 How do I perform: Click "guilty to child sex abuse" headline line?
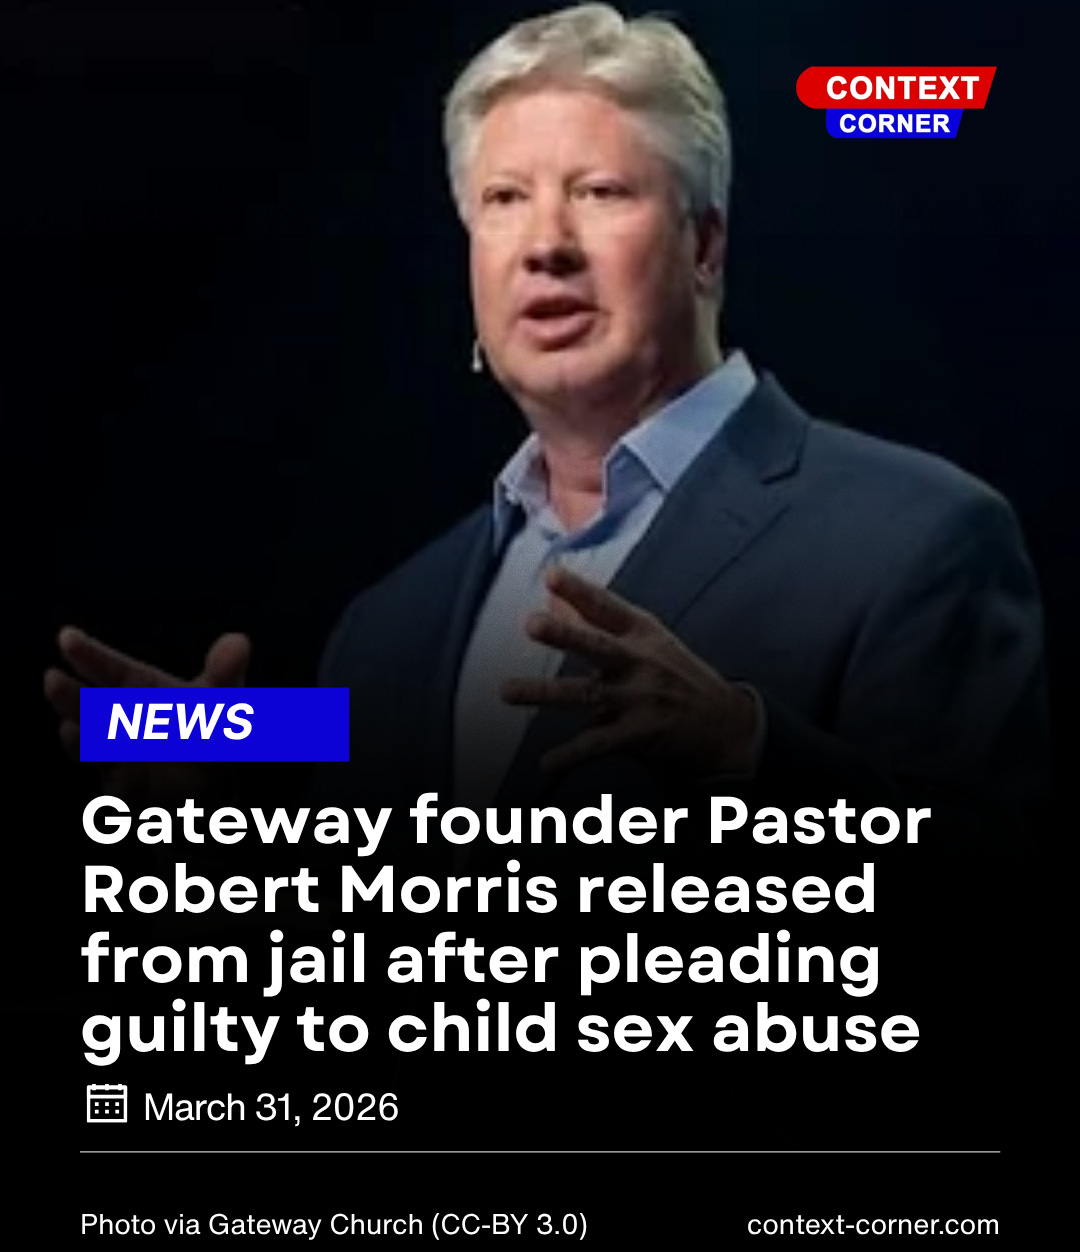pyautogui.click(x=500, y=1030)
